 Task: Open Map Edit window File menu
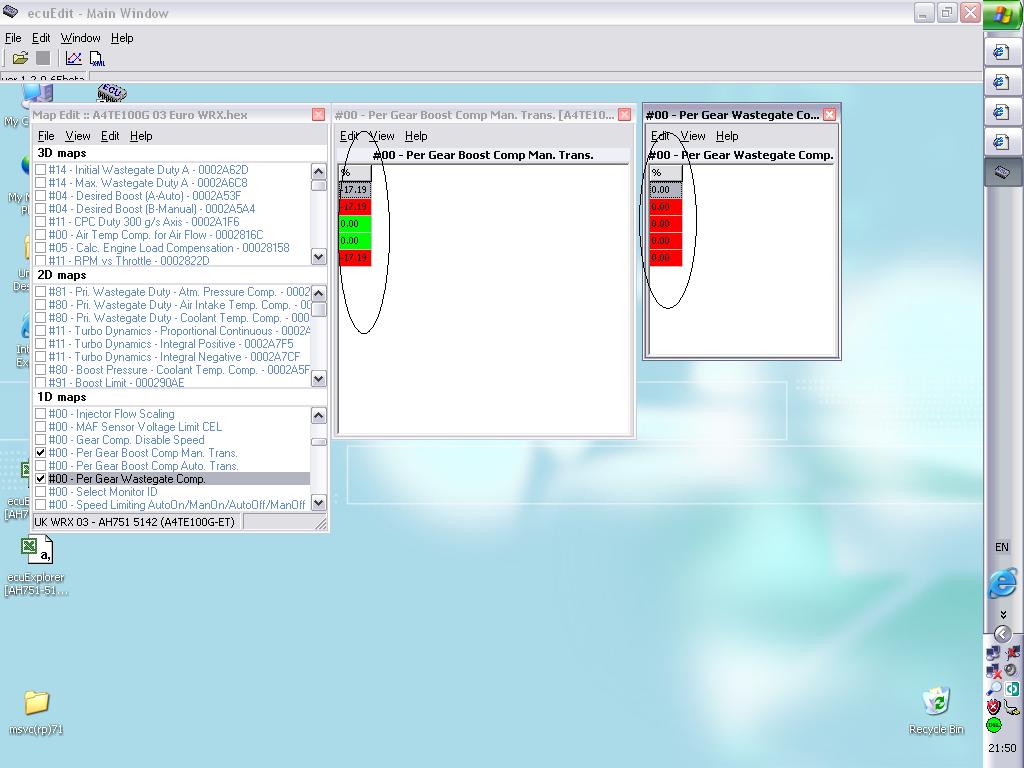pos(46,136)
